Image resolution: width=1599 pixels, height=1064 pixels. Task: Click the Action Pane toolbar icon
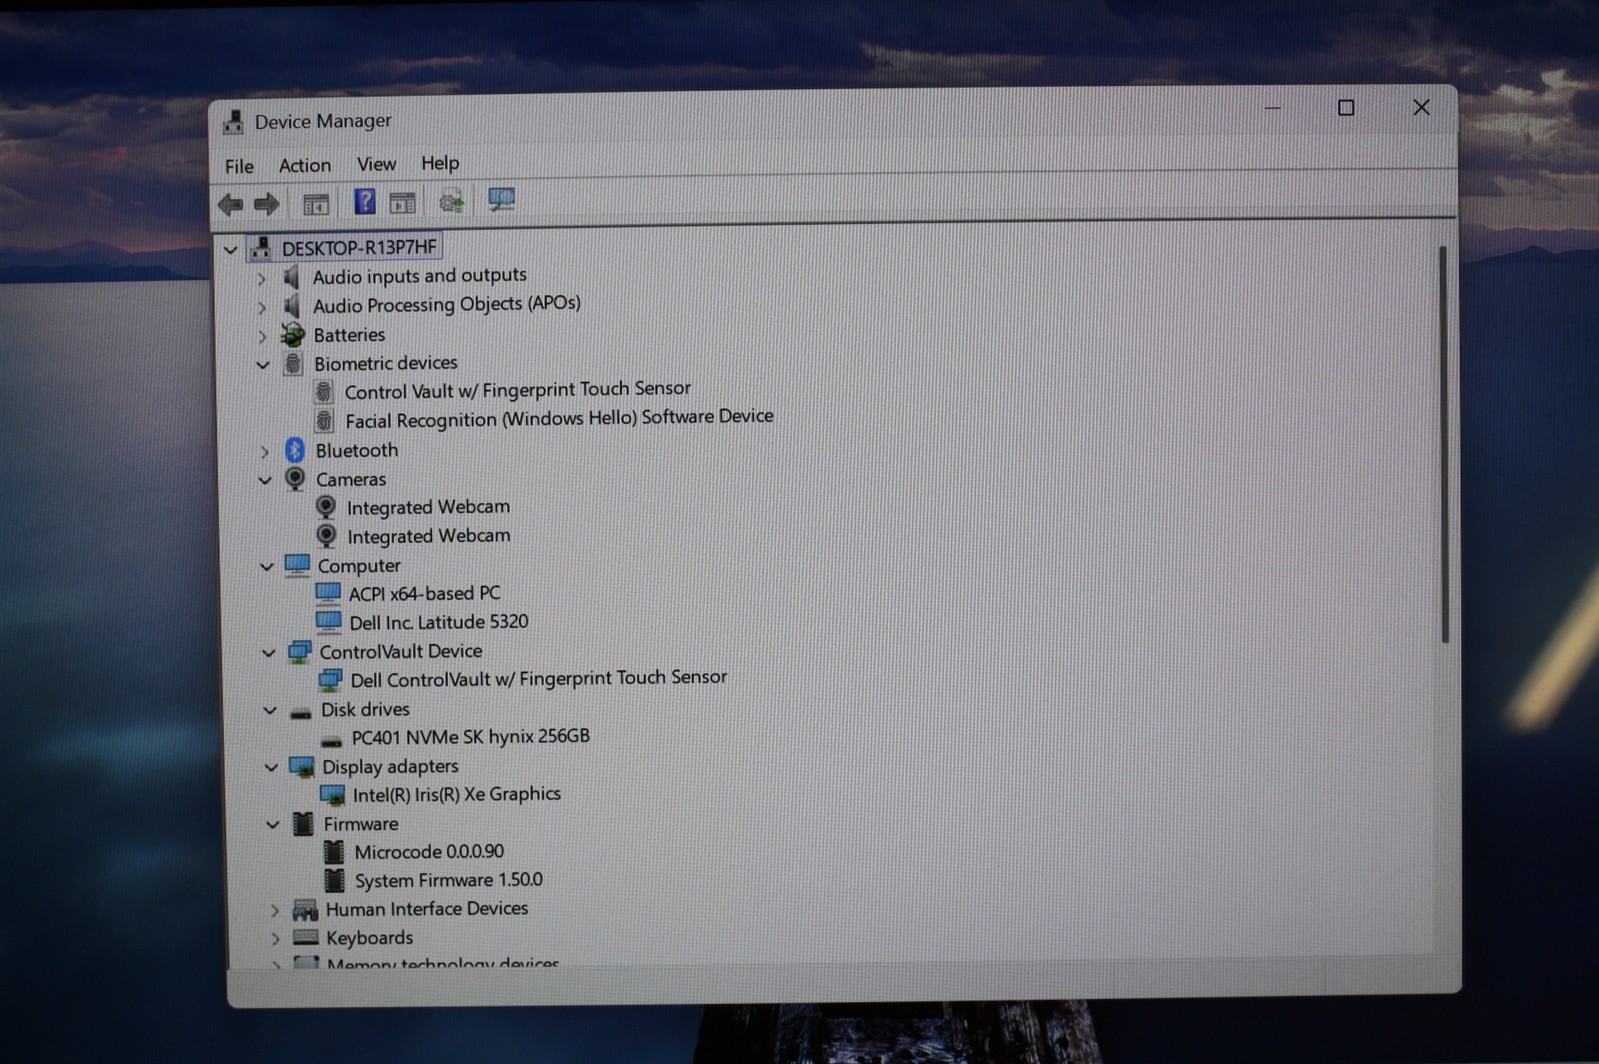(x=403, y=202)
